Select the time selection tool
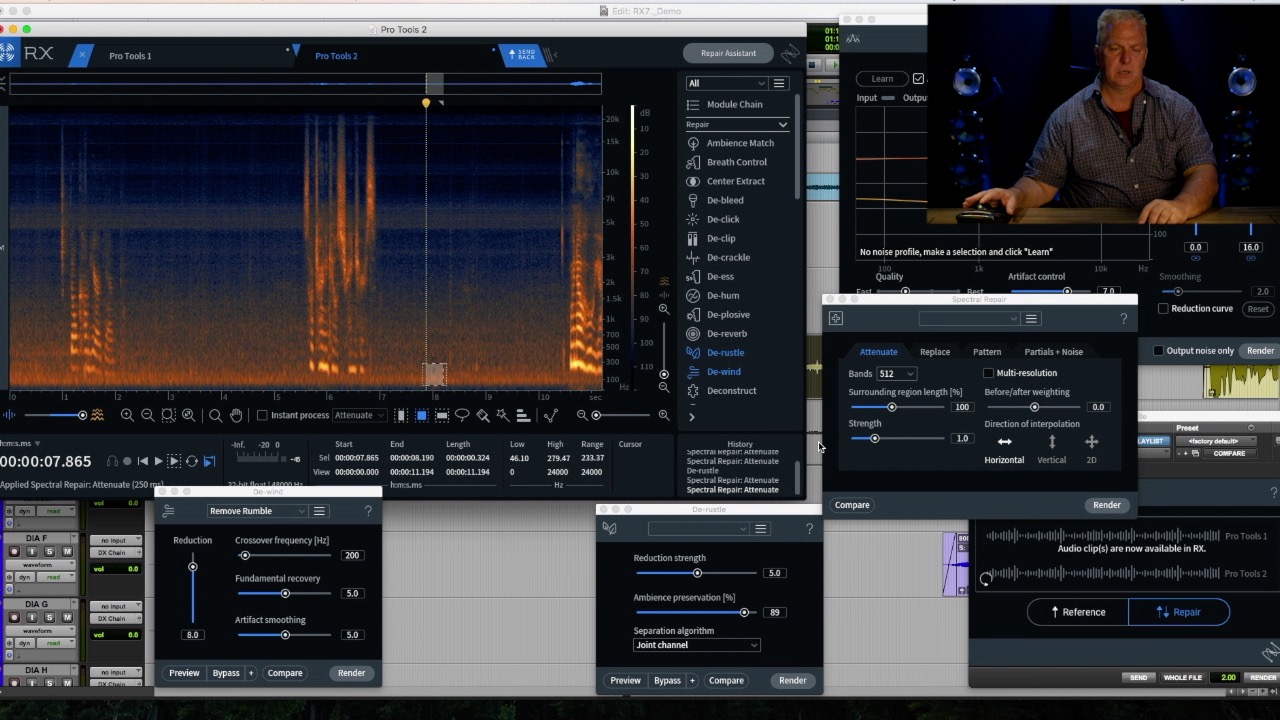The height and width of the screenshot is (720, 1280). [401, 415]
